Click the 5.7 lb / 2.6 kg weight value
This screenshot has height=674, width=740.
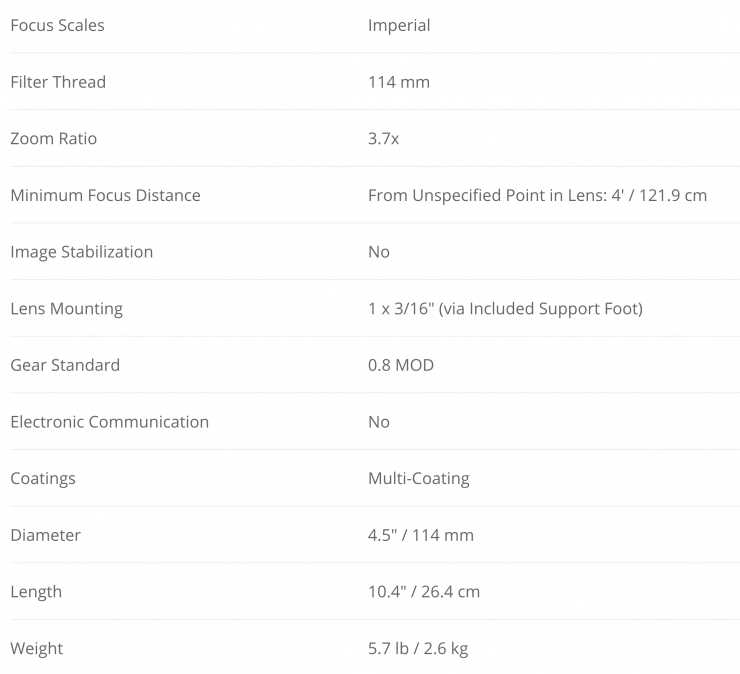pyautogui.click(x=418, y=648)
